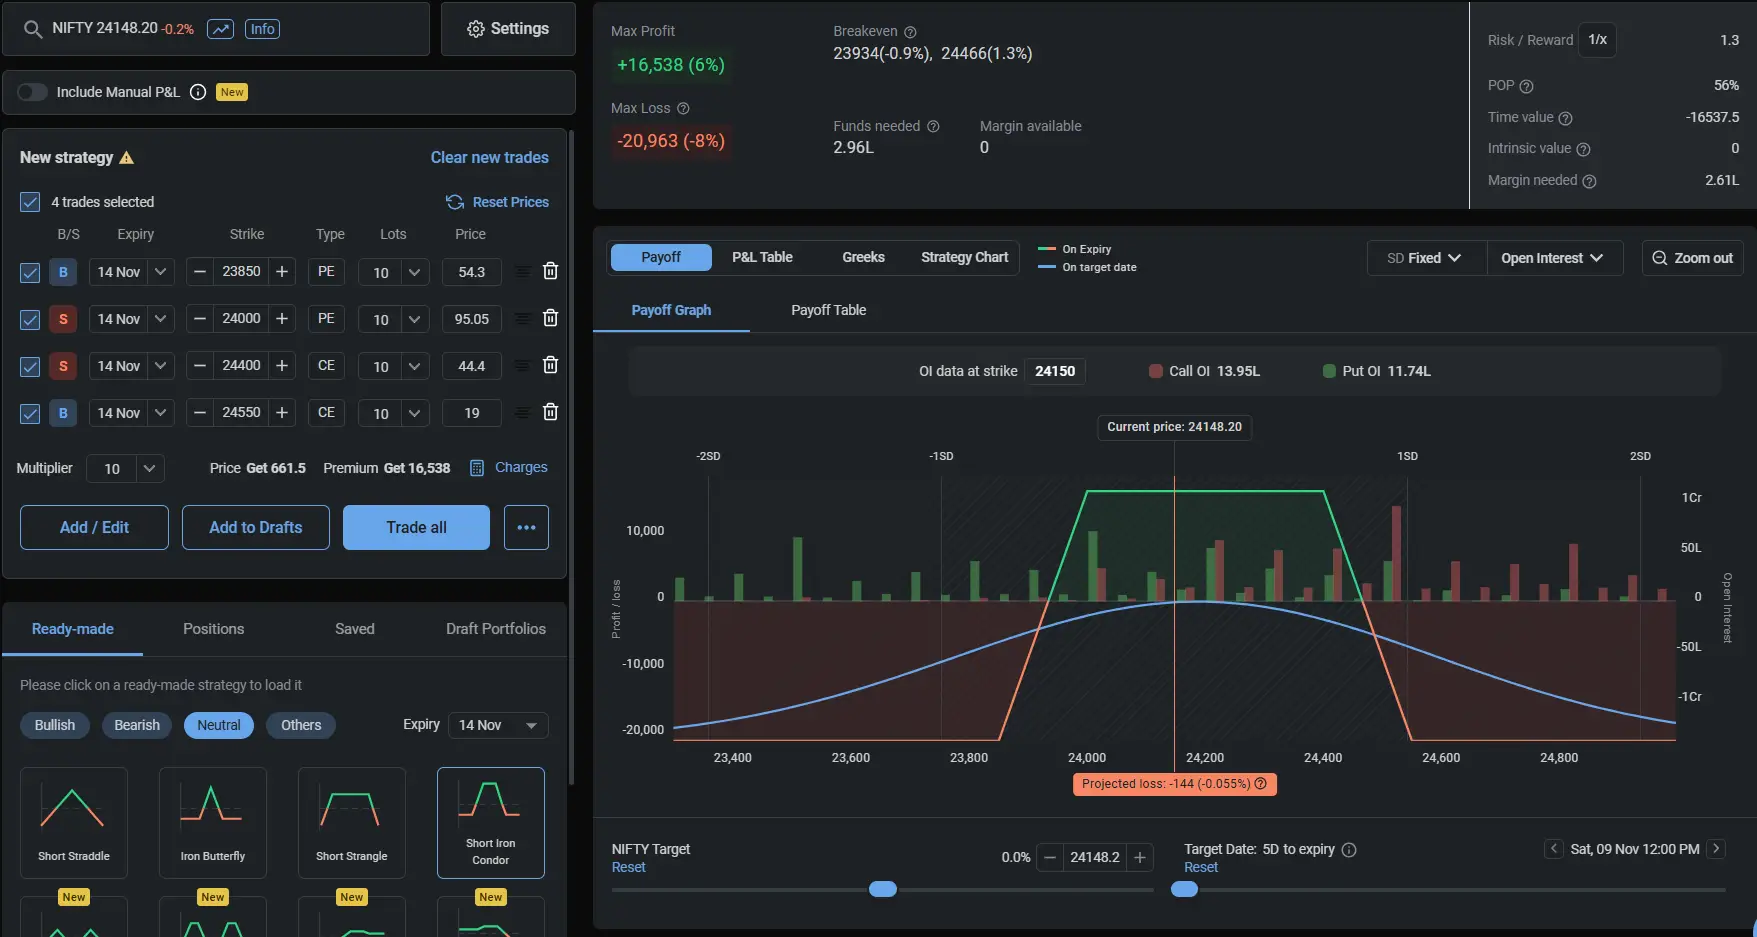The height and width of the screenshot is (937, 1757).
Task: Click the Trade all button
Action: point(416,527)
